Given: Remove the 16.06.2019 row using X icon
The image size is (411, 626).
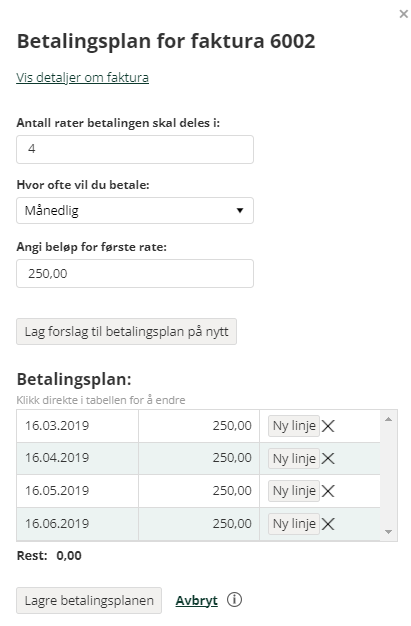Looking at the screenshot, I should click(328, 524).
